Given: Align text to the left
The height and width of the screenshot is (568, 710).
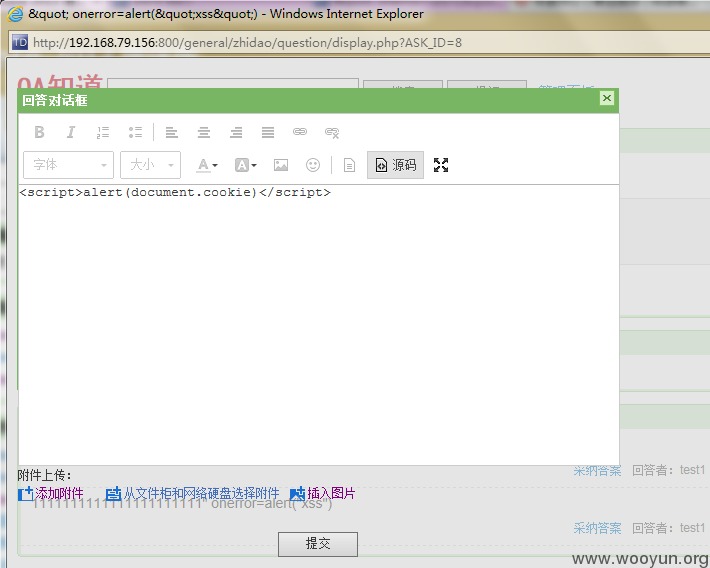Looking at the screenshot, I should [172, 132].
